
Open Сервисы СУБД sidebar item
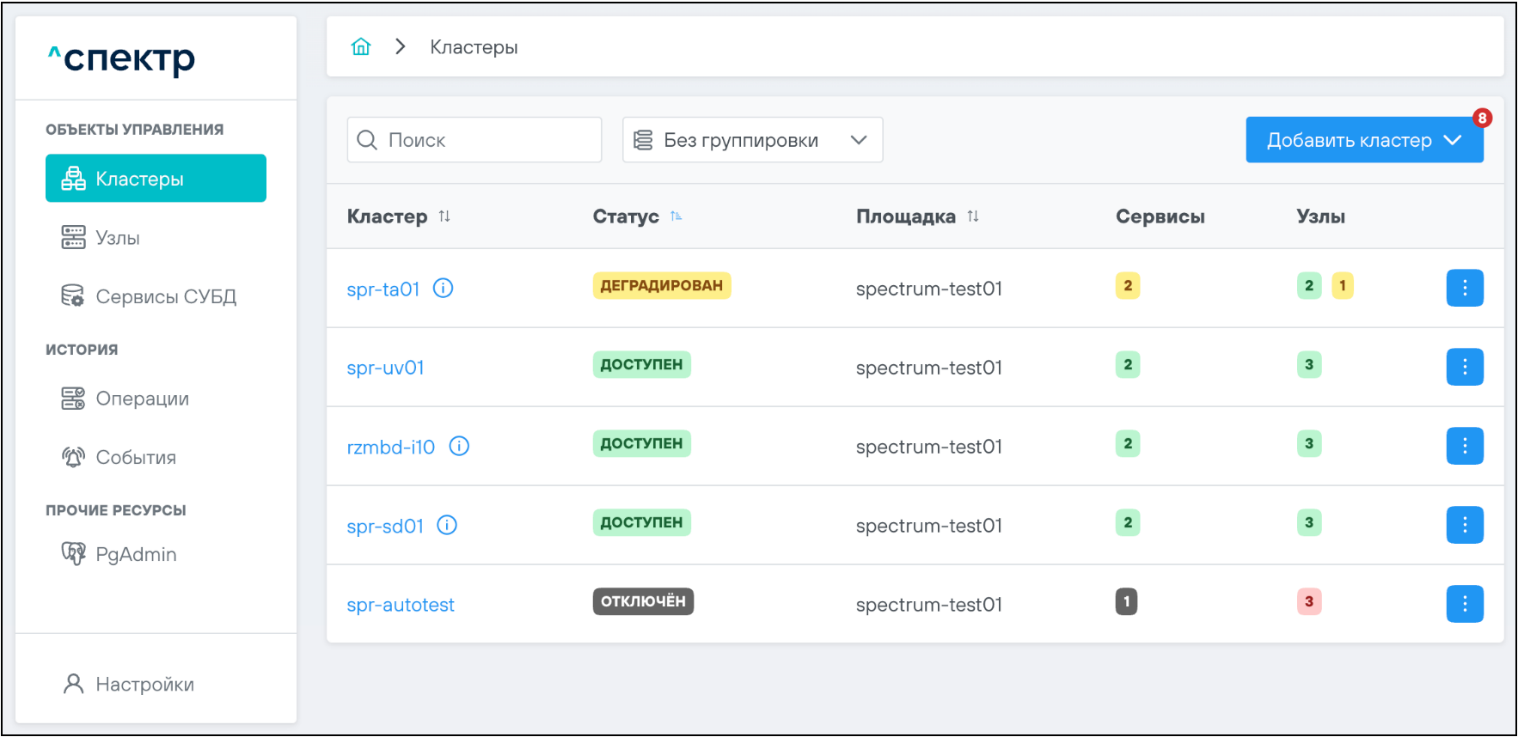coord(165,297)
